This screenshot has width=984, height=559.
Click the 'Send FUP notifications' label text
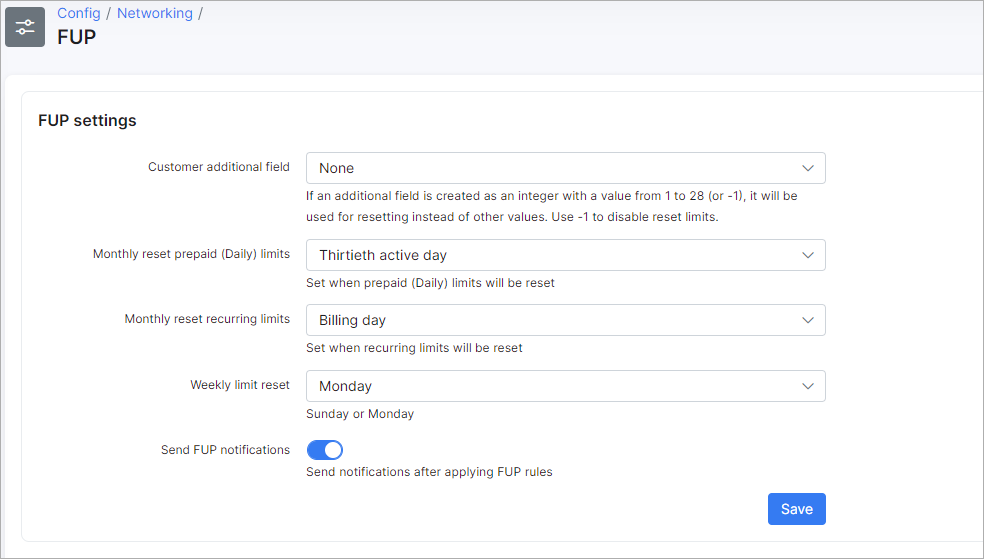pyautogui.click(x=225, y=450)
